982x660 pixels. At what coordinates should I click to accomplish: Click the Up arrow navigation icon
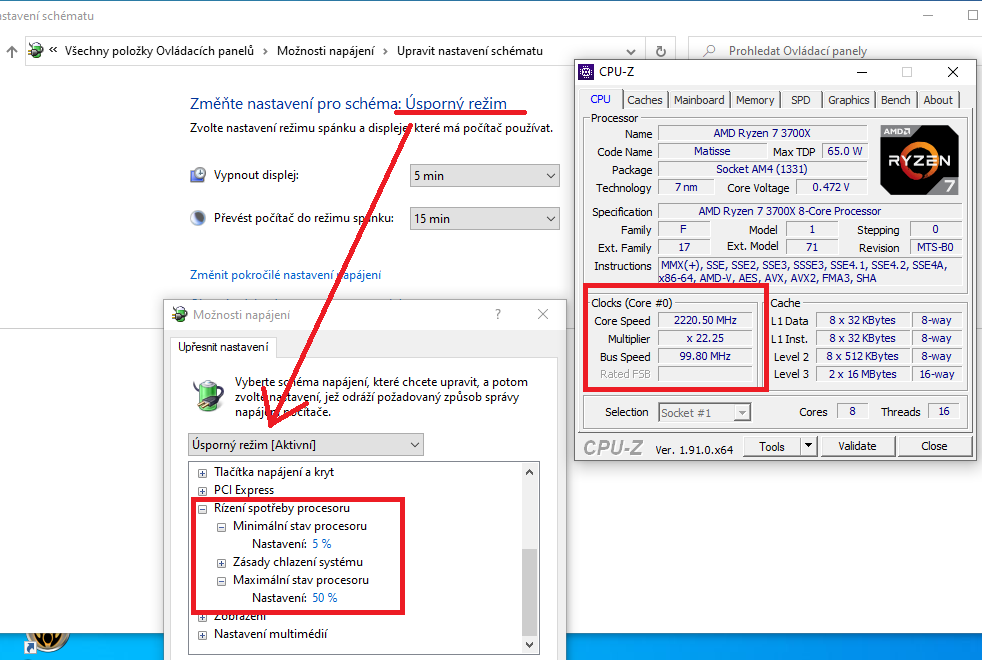click(11, 51)
